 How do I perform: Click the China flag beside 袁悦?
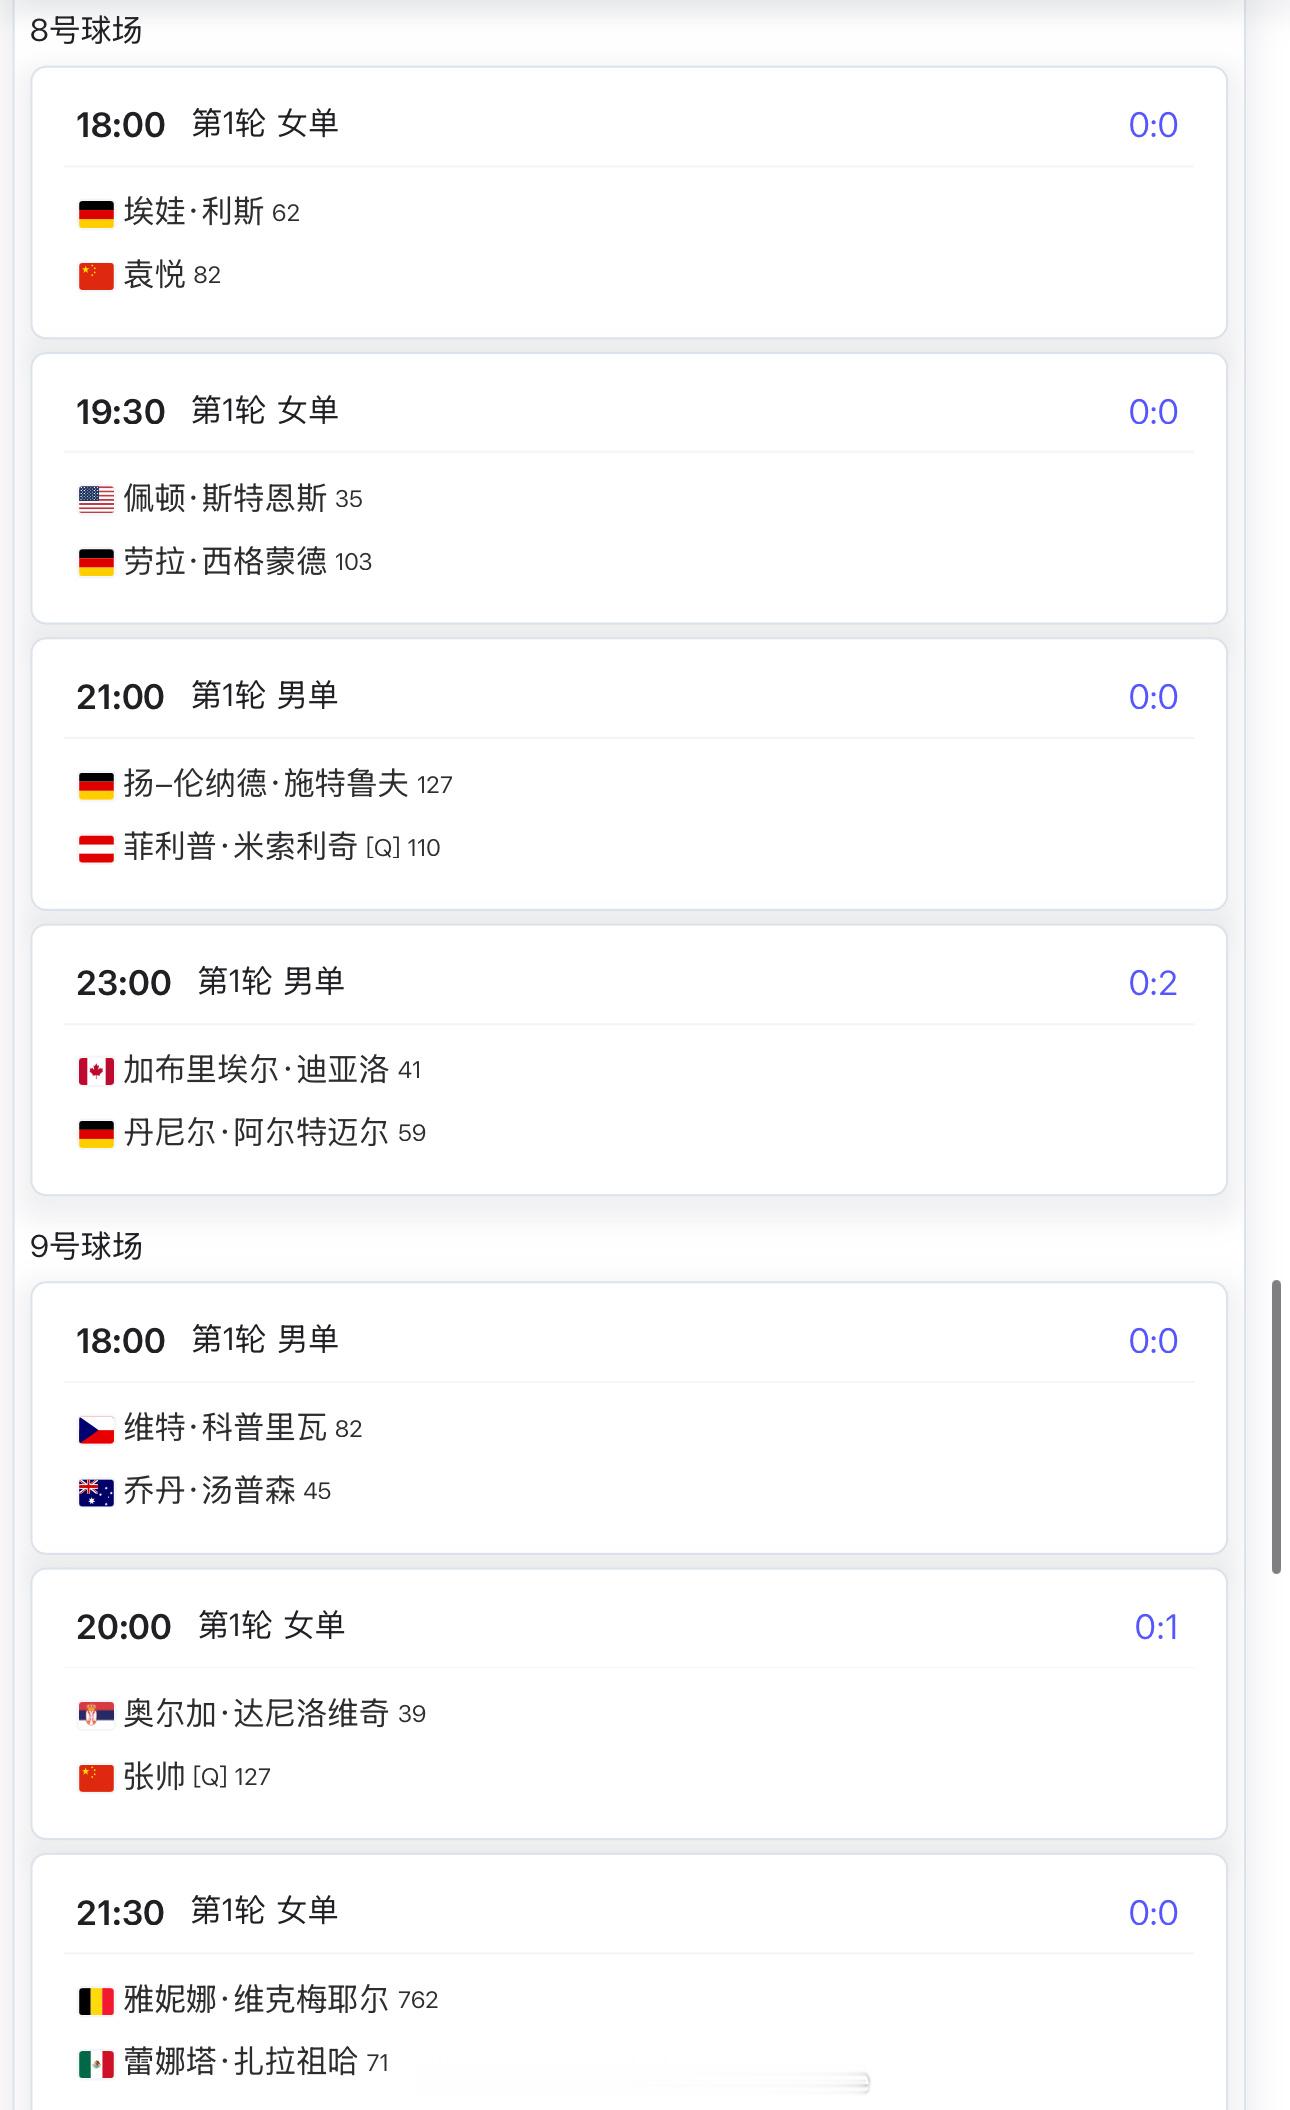click(96, 276)
